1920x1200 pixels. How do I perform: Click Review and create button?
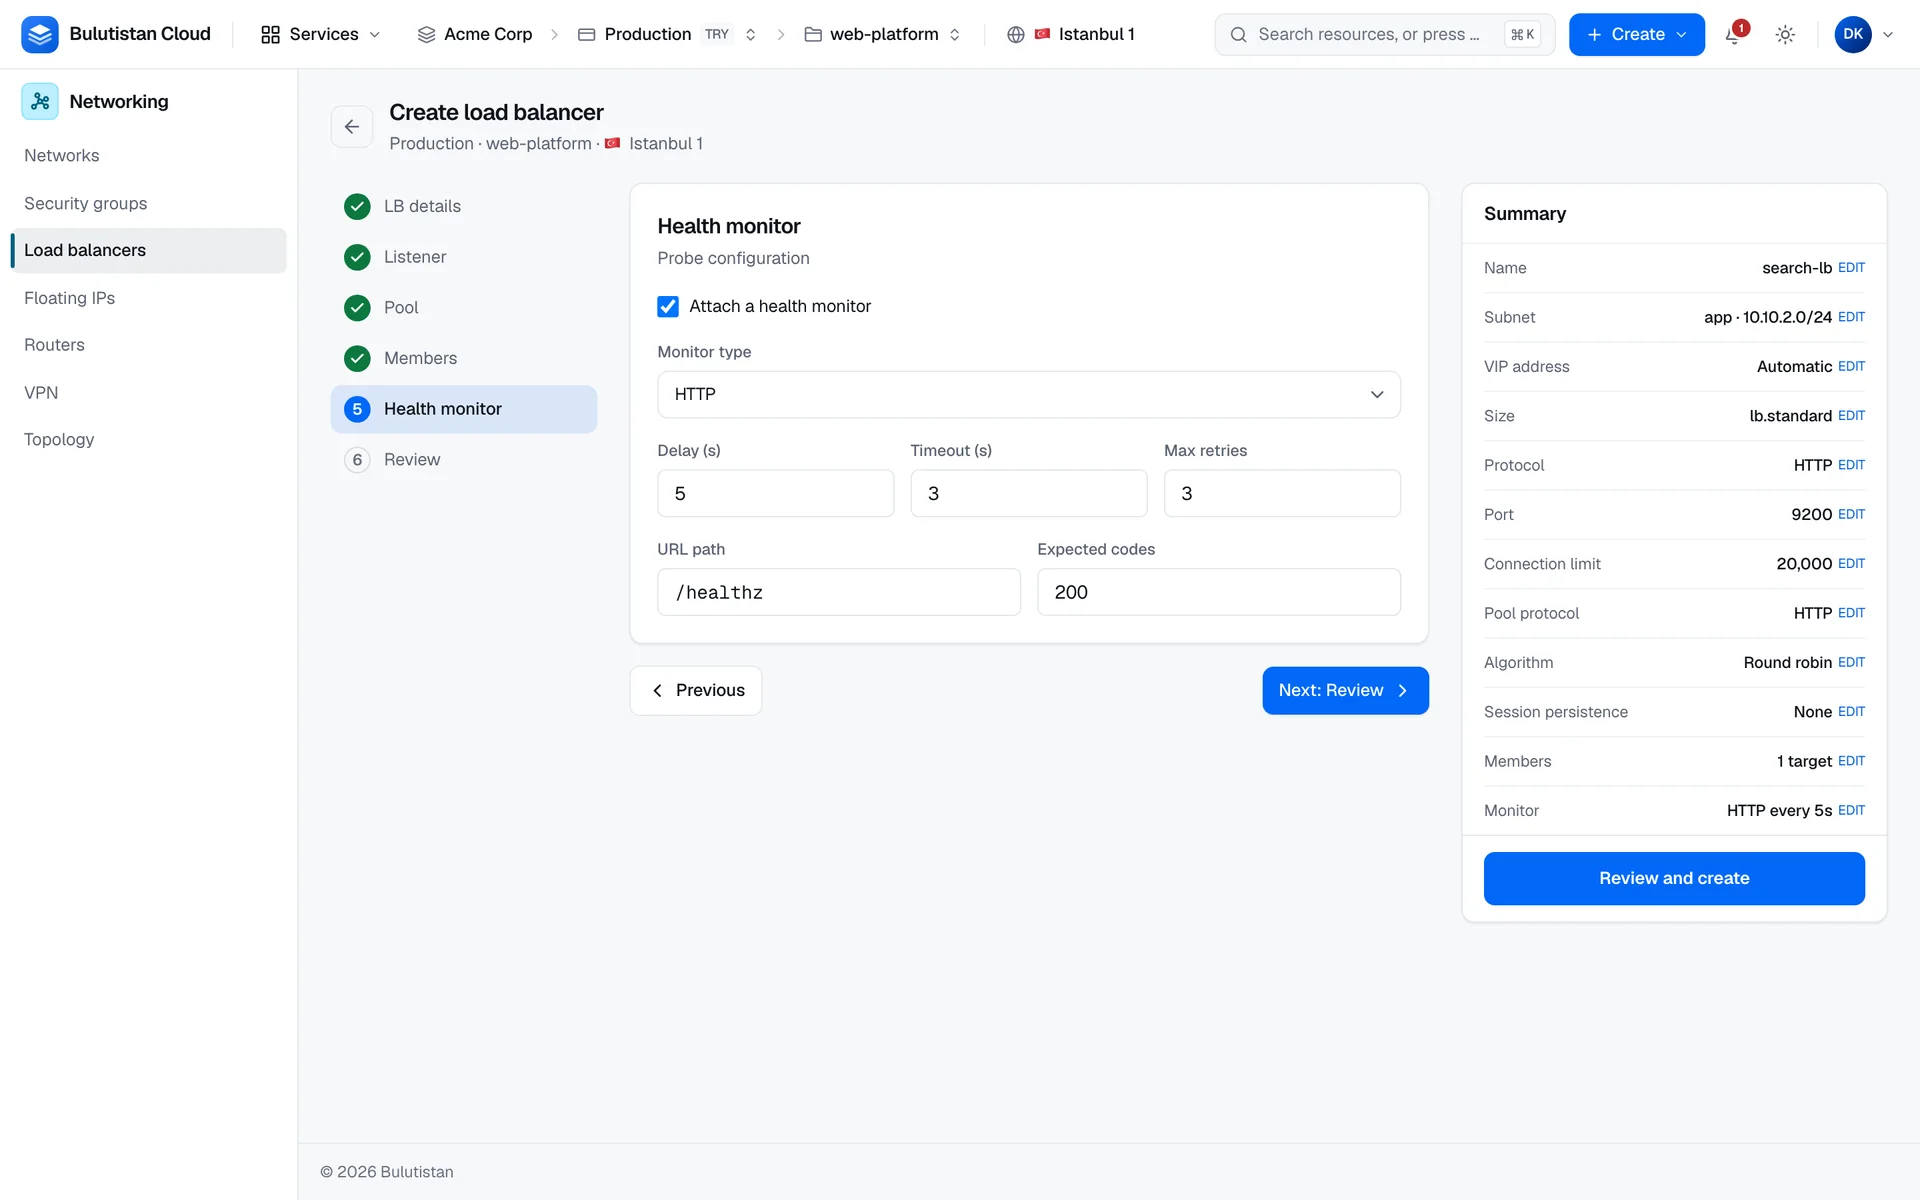pyautogui.click(x=1674, y=879)
